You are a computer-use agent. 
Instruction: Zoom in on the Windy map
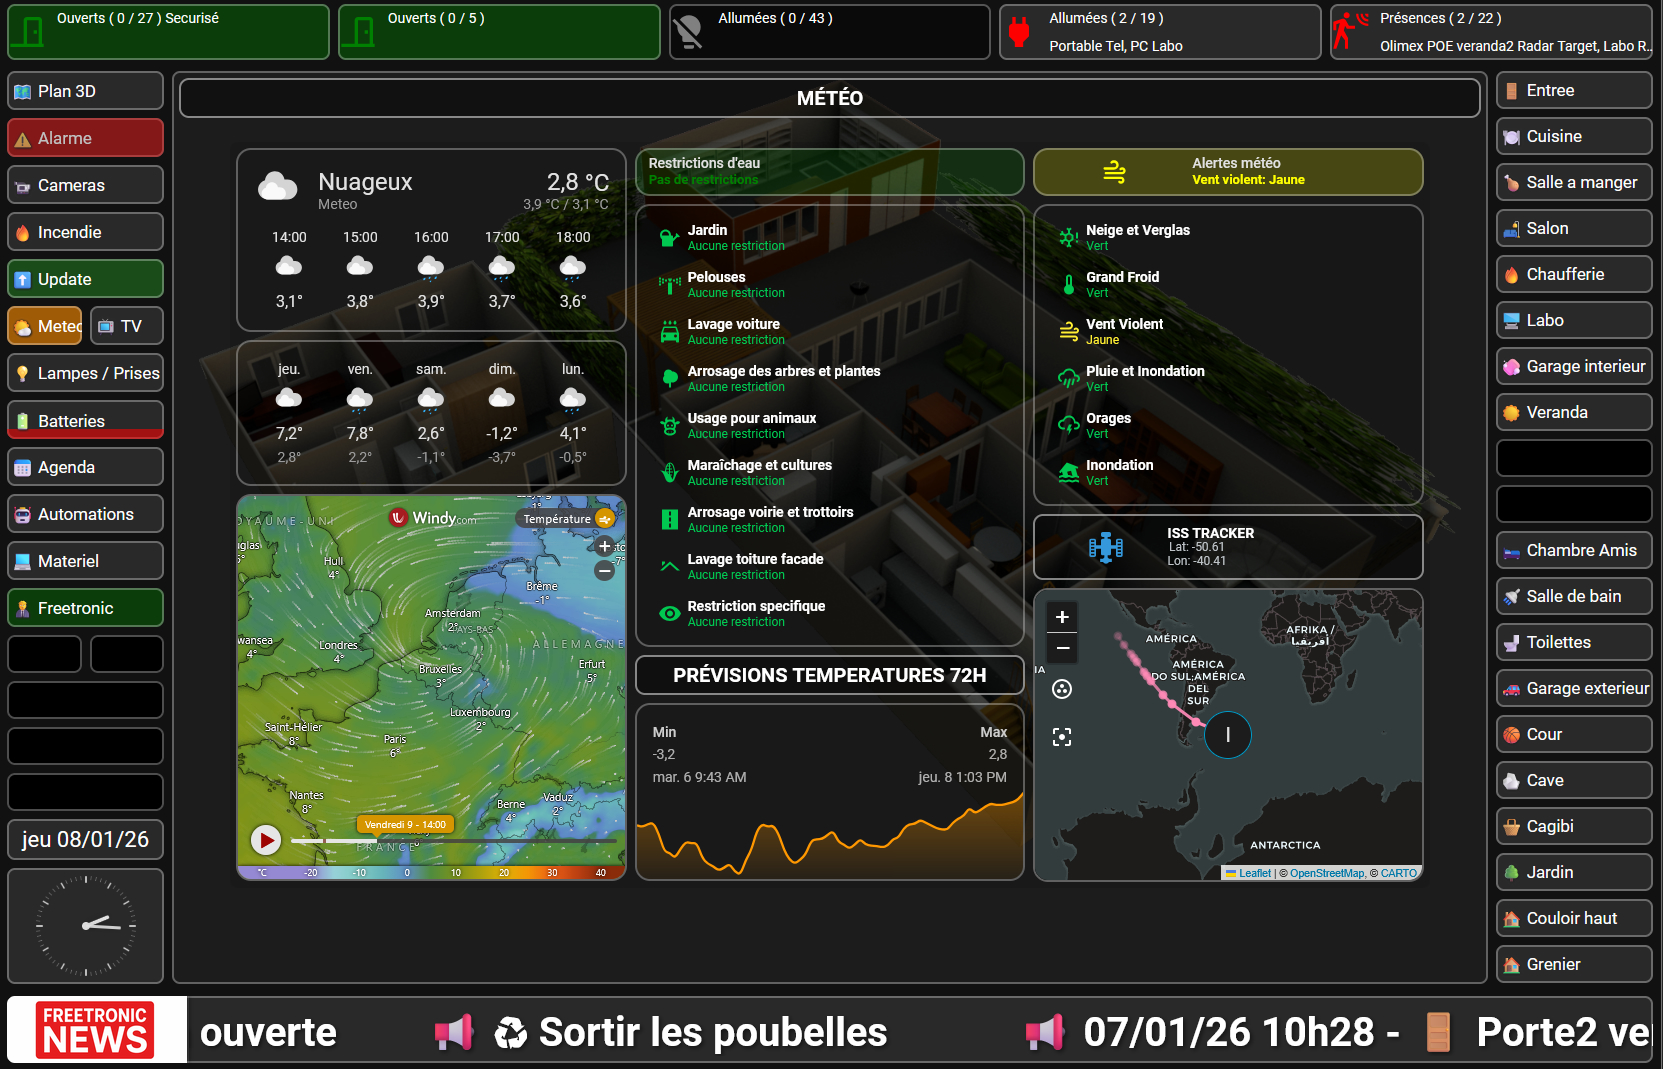tap(604, 546)
